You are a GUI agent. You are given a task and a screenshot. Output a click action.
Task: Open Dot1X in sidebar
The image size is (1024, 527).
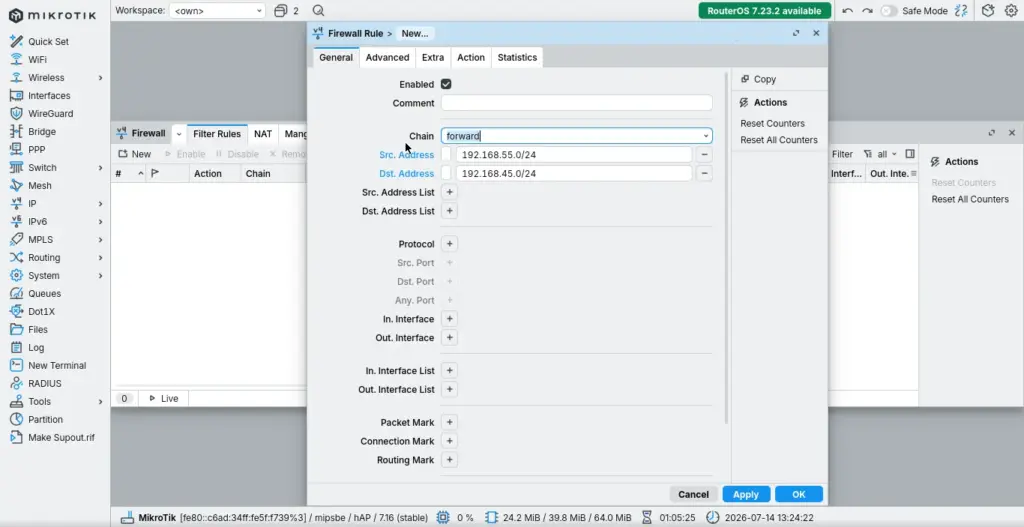[x=41, y=311]
